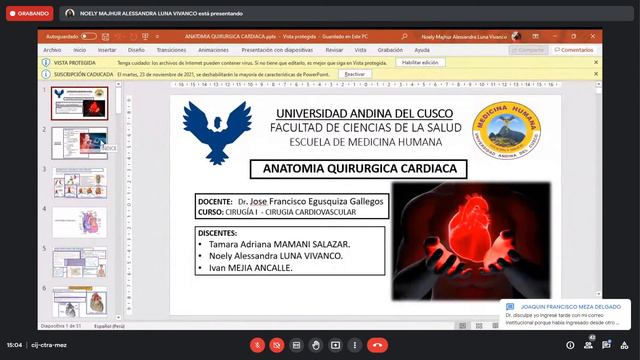Click slide editor vertical scrollbar up arrow

[x=598, y=84]
